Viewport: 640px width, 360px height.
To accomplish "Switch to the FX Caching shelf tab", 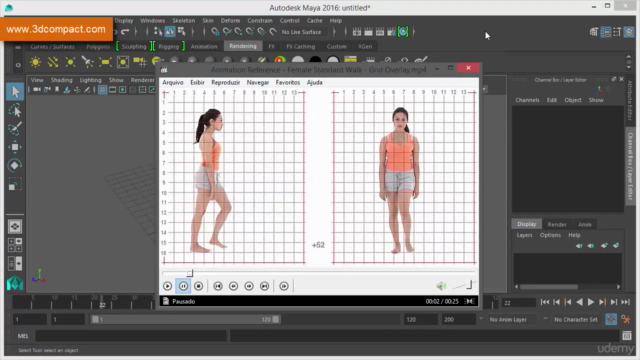I will [300, 47].
